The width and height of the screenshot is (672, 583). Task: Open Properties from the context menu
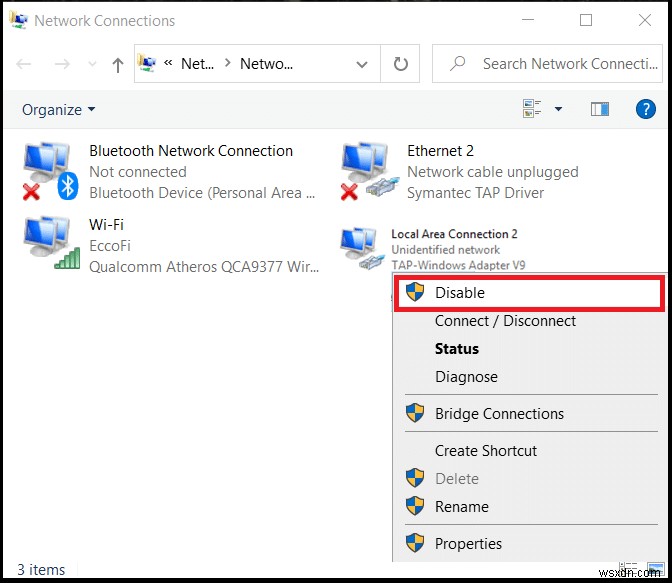[468, 544]
